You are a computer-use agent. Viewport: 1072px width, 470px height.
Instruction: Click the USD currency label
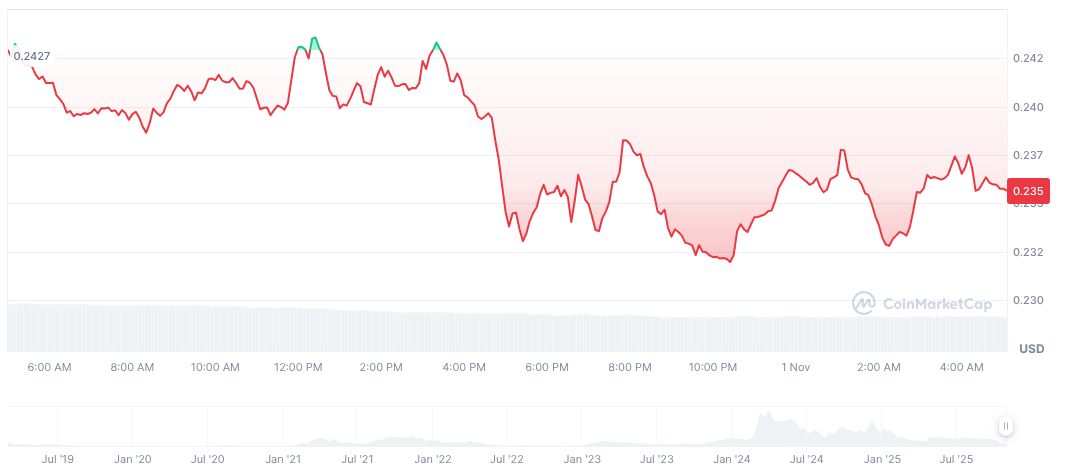[x=1031, y=349]
